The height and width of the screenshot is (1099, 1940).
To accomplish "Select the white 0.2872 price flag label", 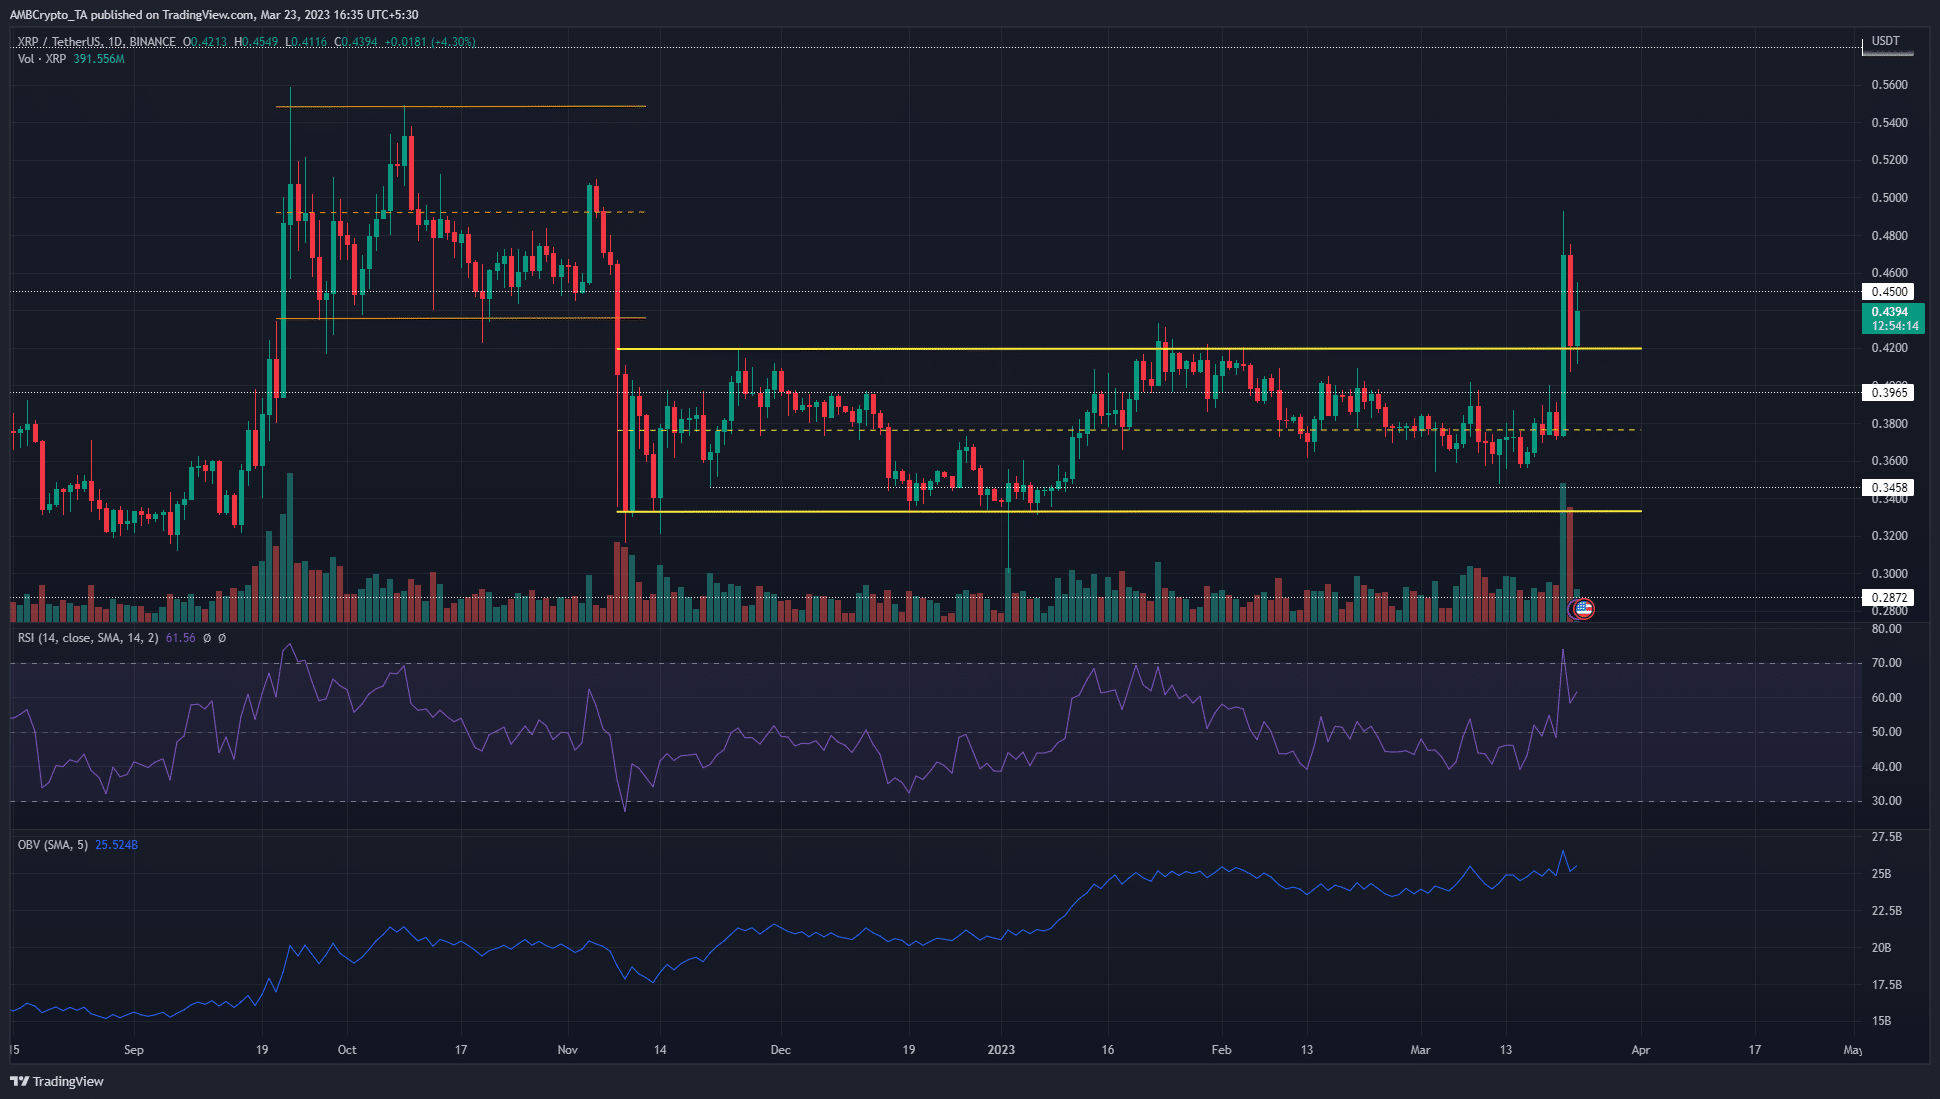I will coord(1890,597).
